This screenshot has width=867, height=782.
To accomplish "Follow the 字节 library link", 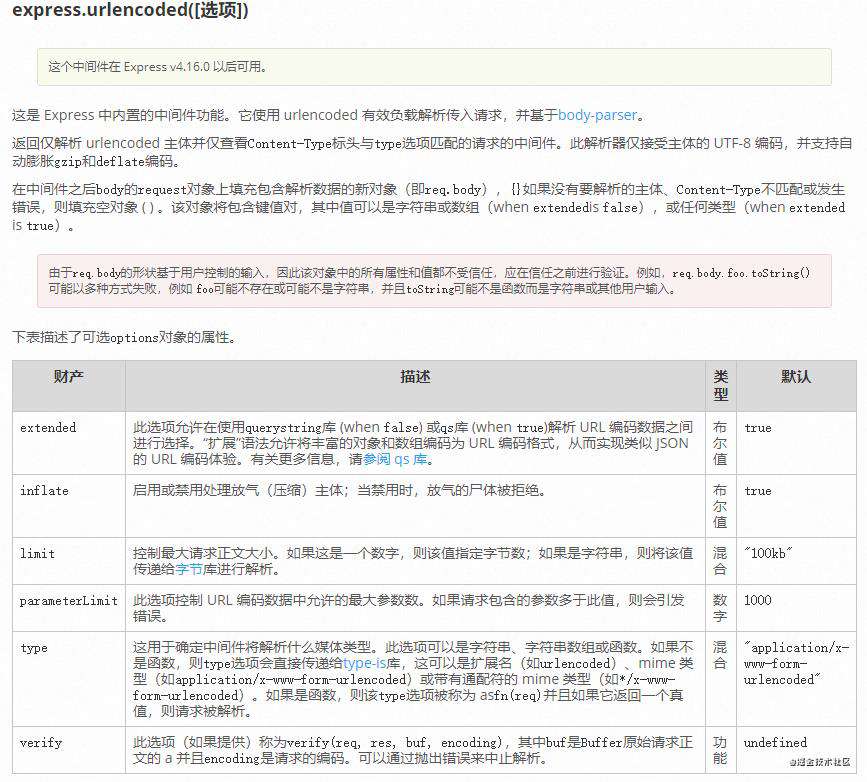I will tap(189, 569).
